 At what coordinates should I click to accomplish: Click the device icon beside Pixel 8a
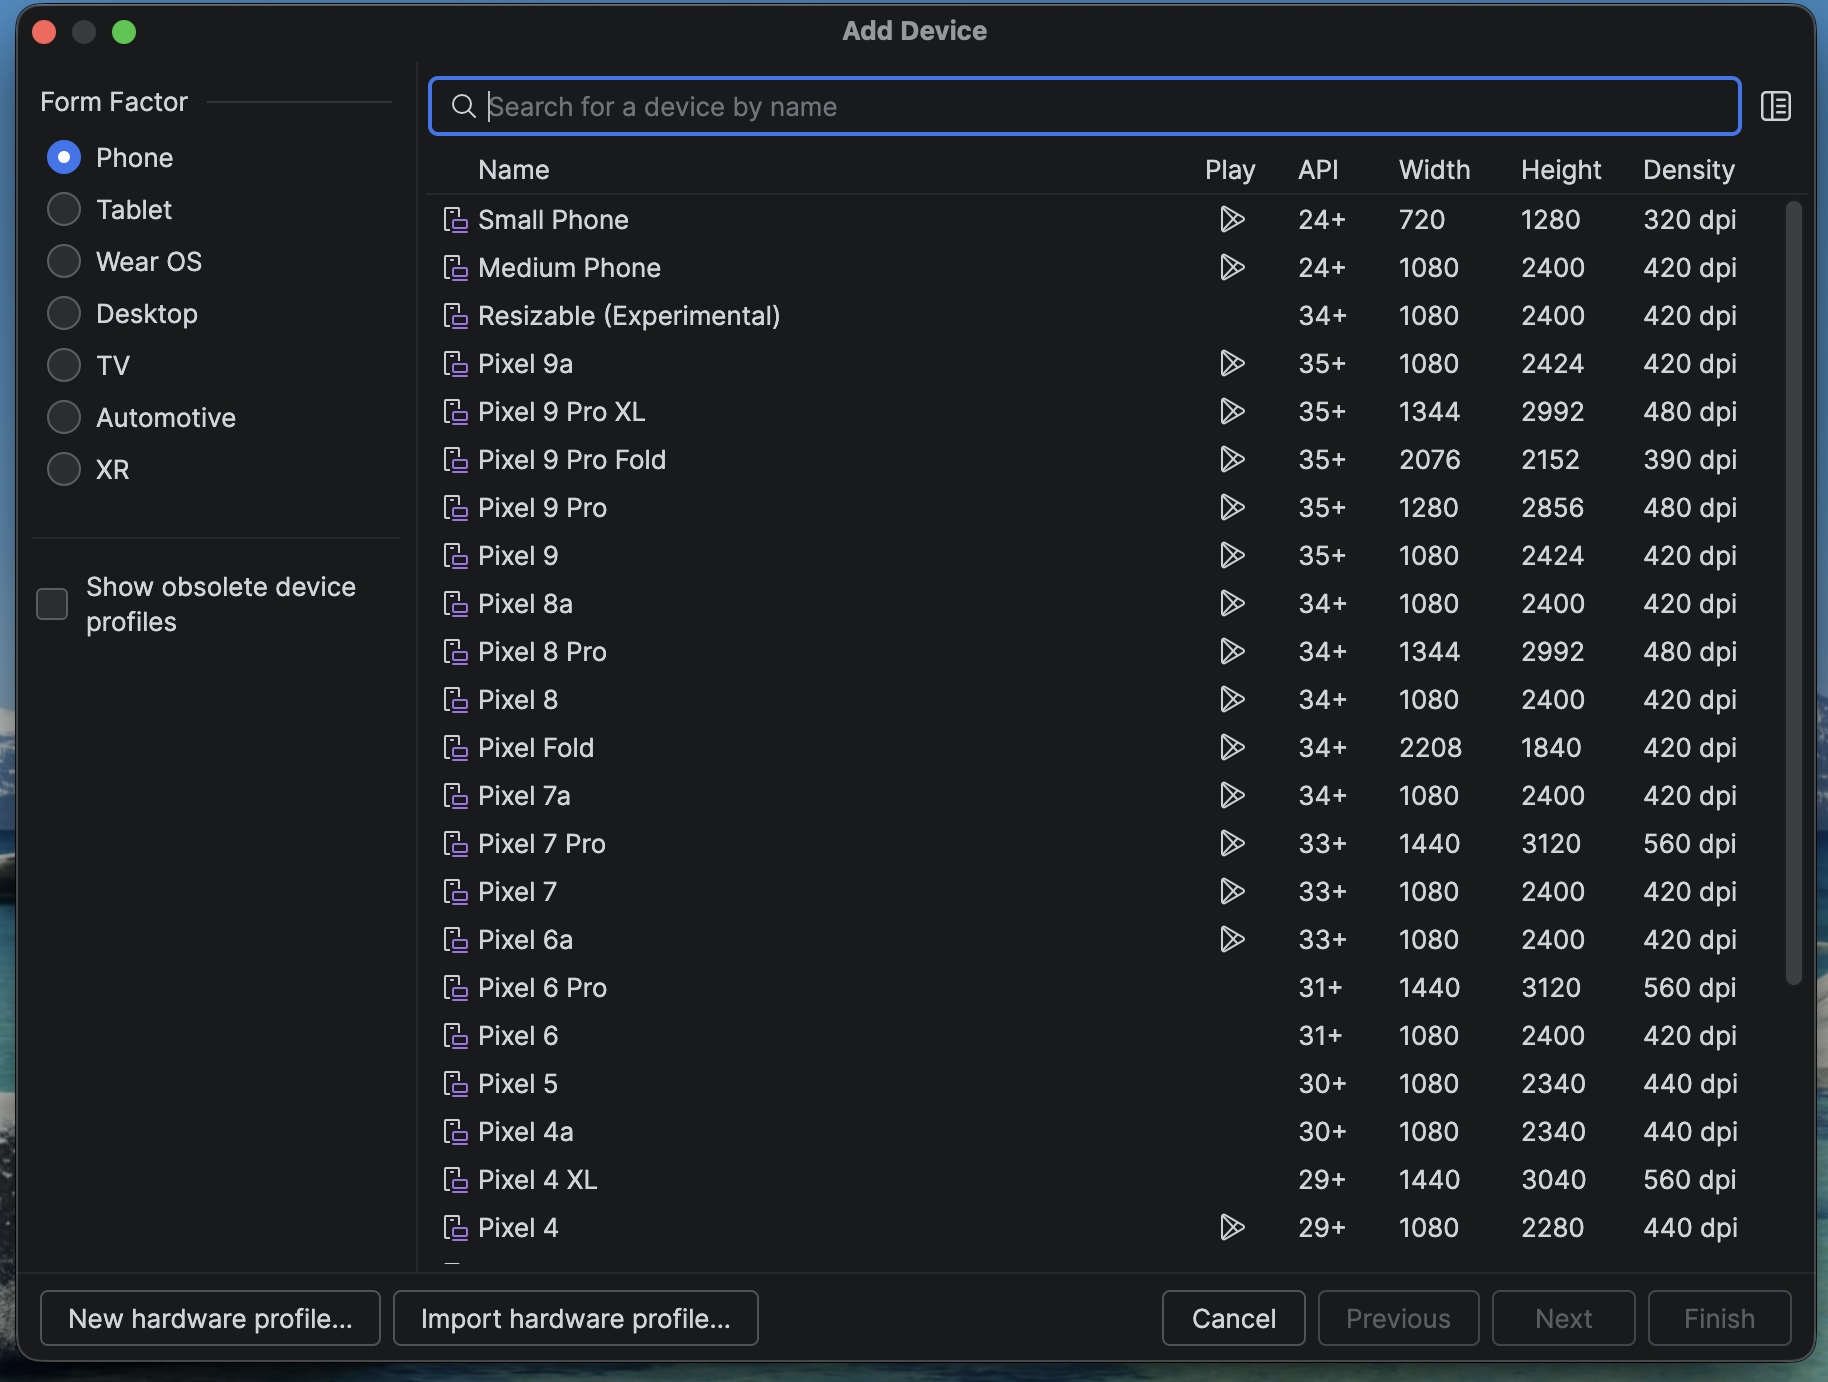click(455, 604)
